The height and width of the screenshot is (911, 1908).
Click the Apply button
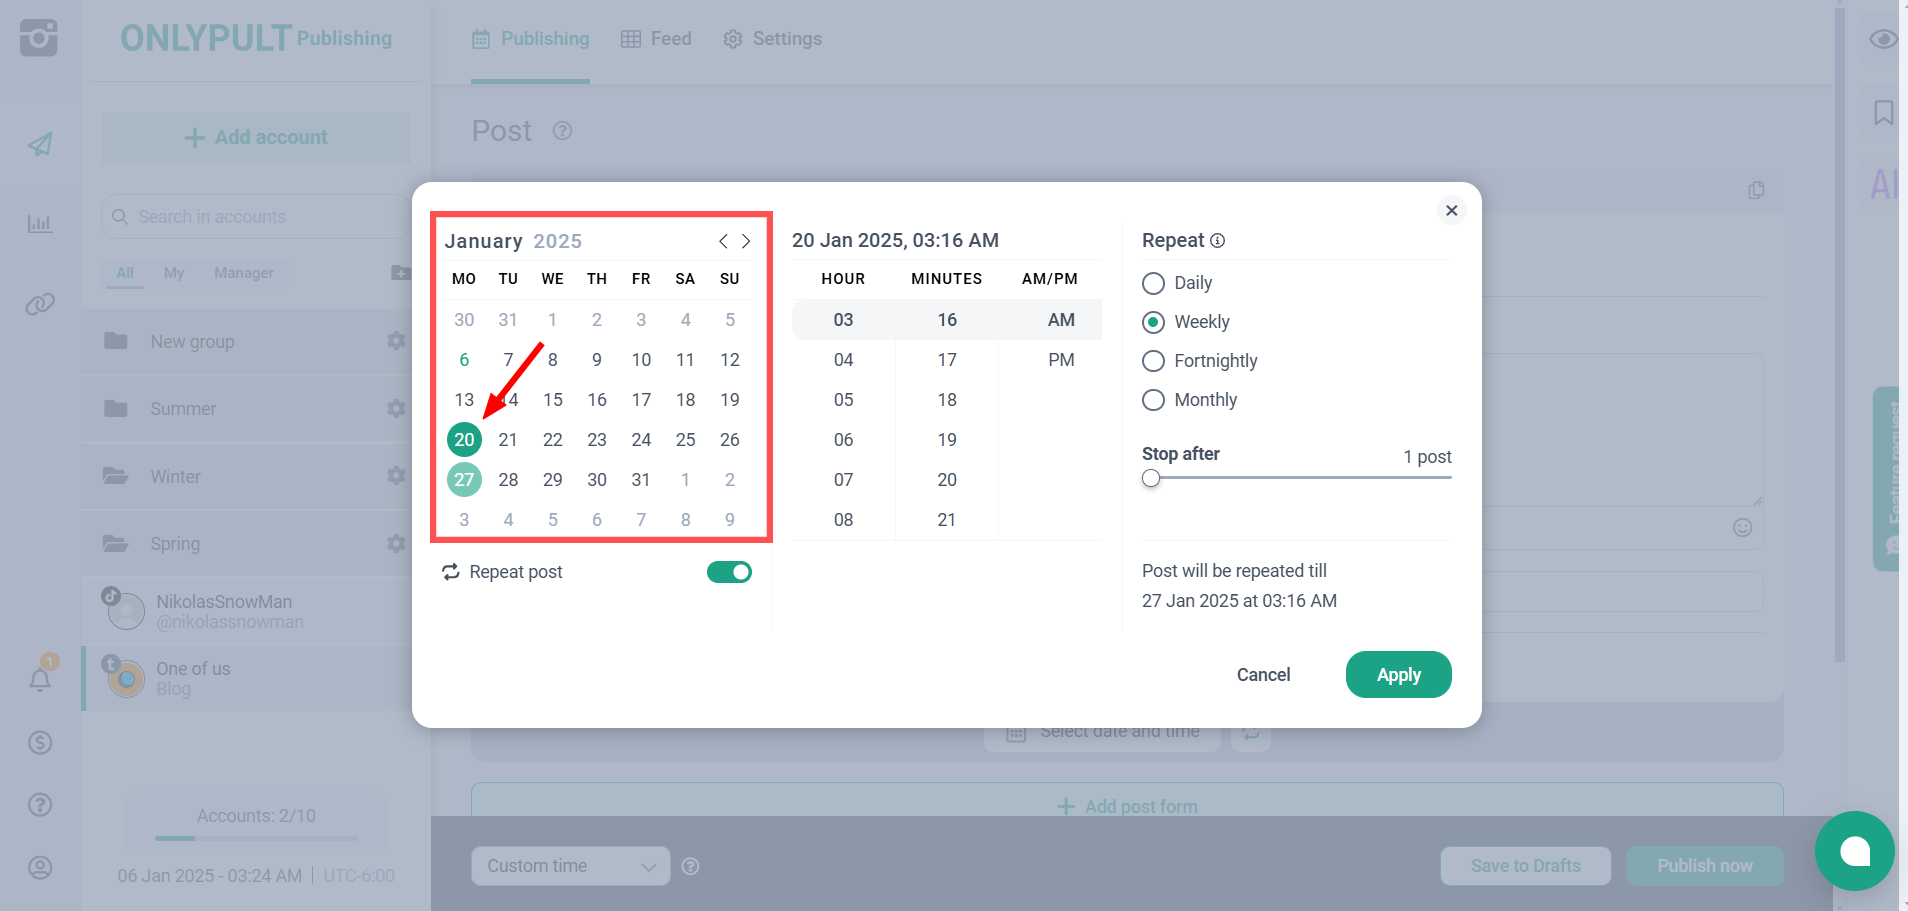point(1398,675)
